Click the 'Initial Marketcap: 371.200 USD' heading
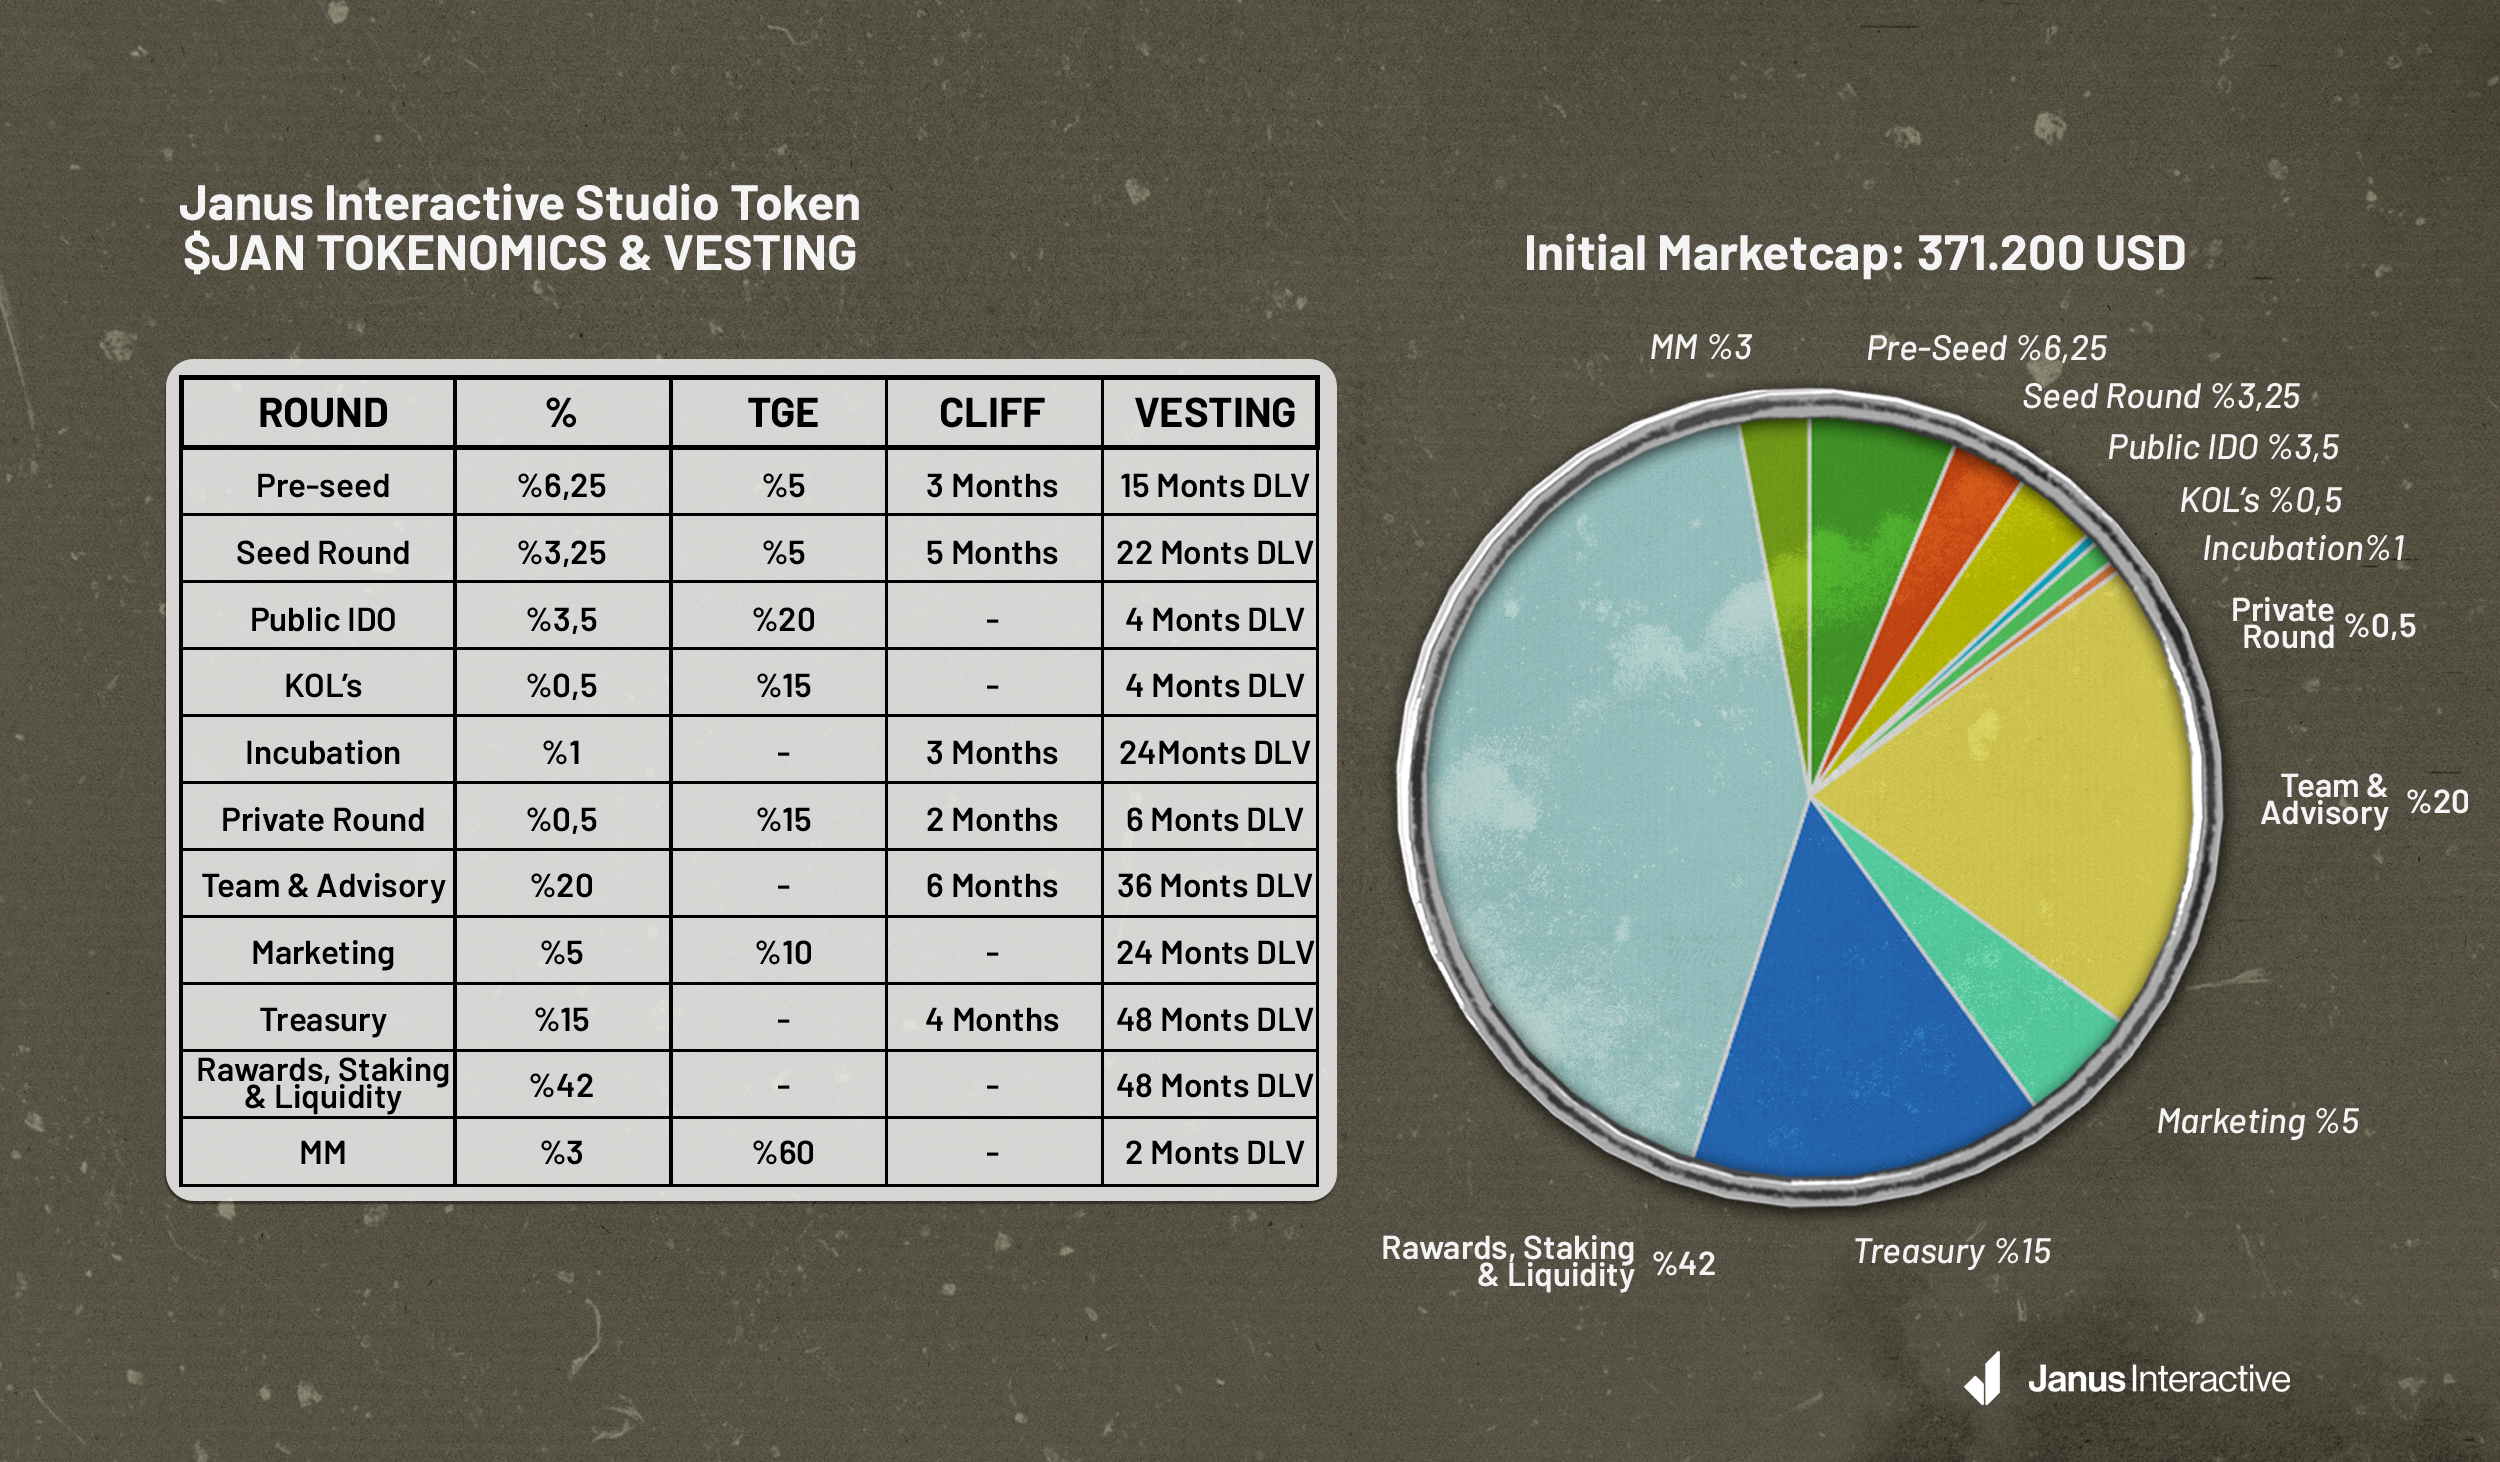Screen dimensions: 2500x1462 click(x=1854, y=253)
